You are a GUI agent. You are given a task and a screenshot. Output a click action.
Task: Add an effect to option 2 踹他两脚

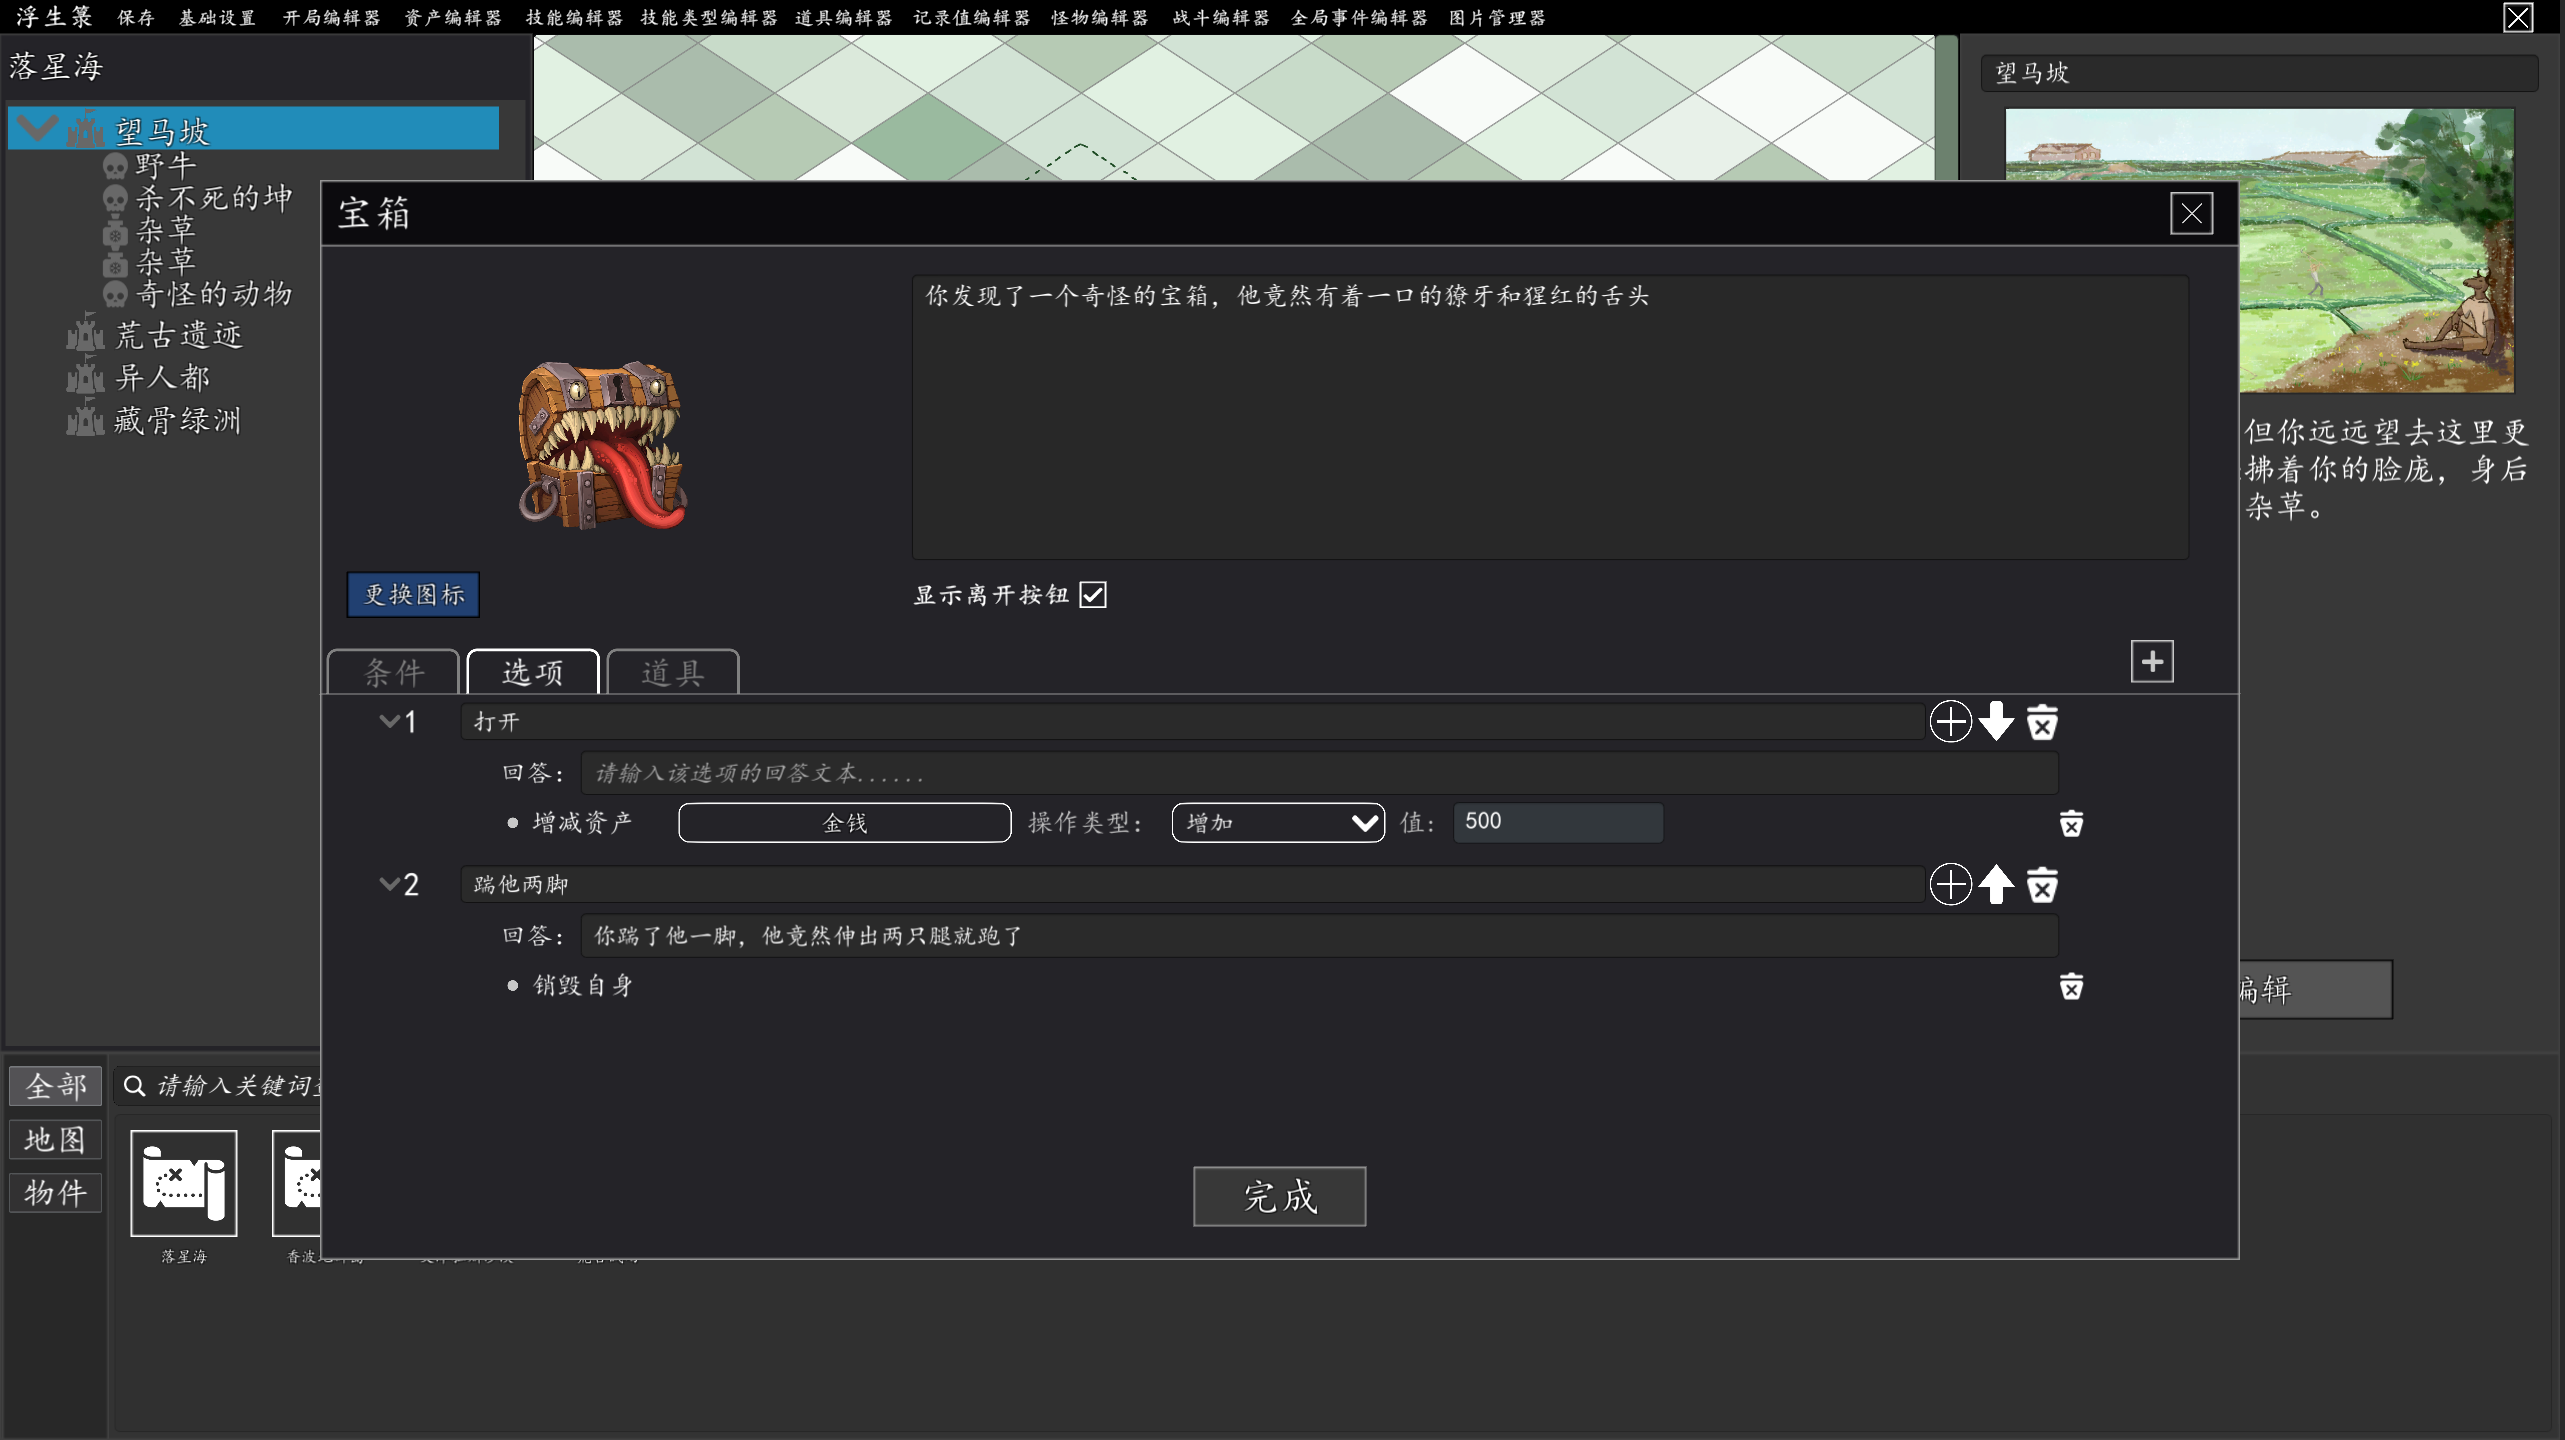pyautogui.click(x=1950, y=884)
